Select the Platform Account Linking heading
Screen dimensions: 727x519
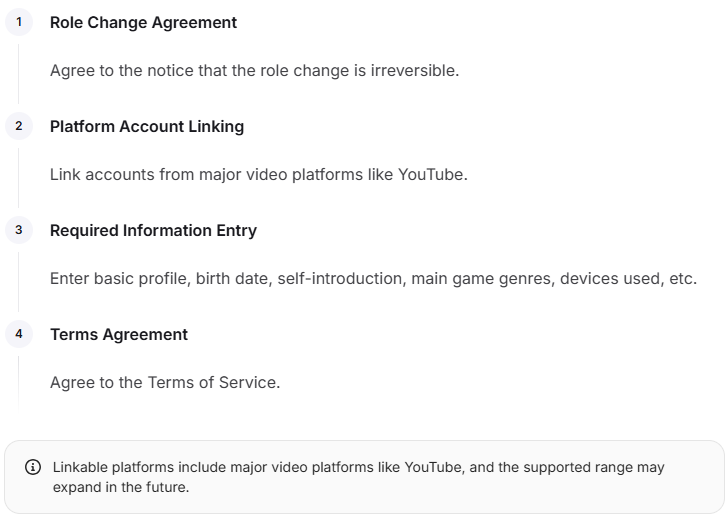(x=147, y=126)
